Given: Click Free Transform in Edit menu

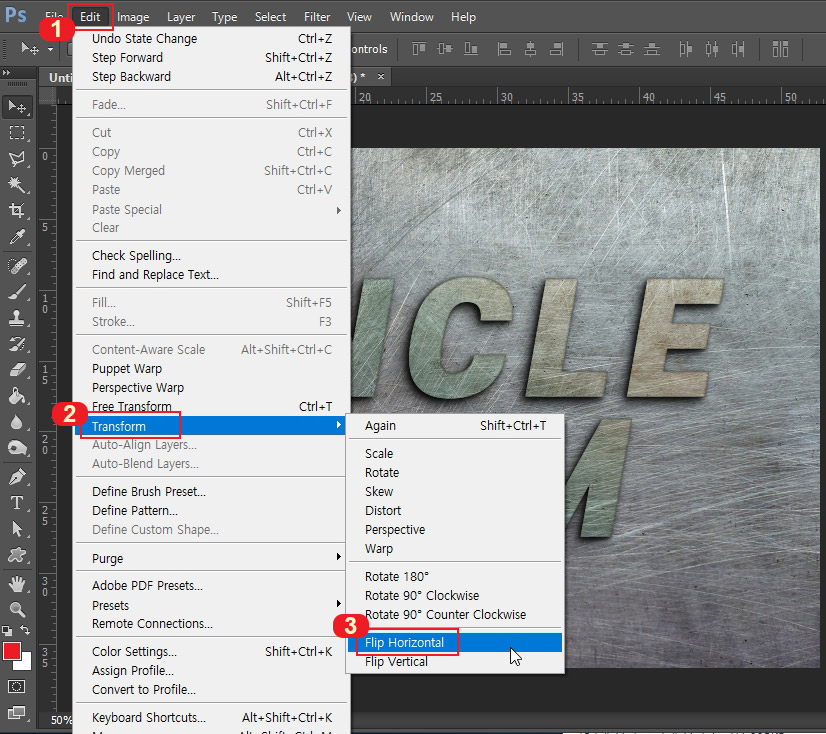Looking at the screenshot, I should tap(211, 406).
